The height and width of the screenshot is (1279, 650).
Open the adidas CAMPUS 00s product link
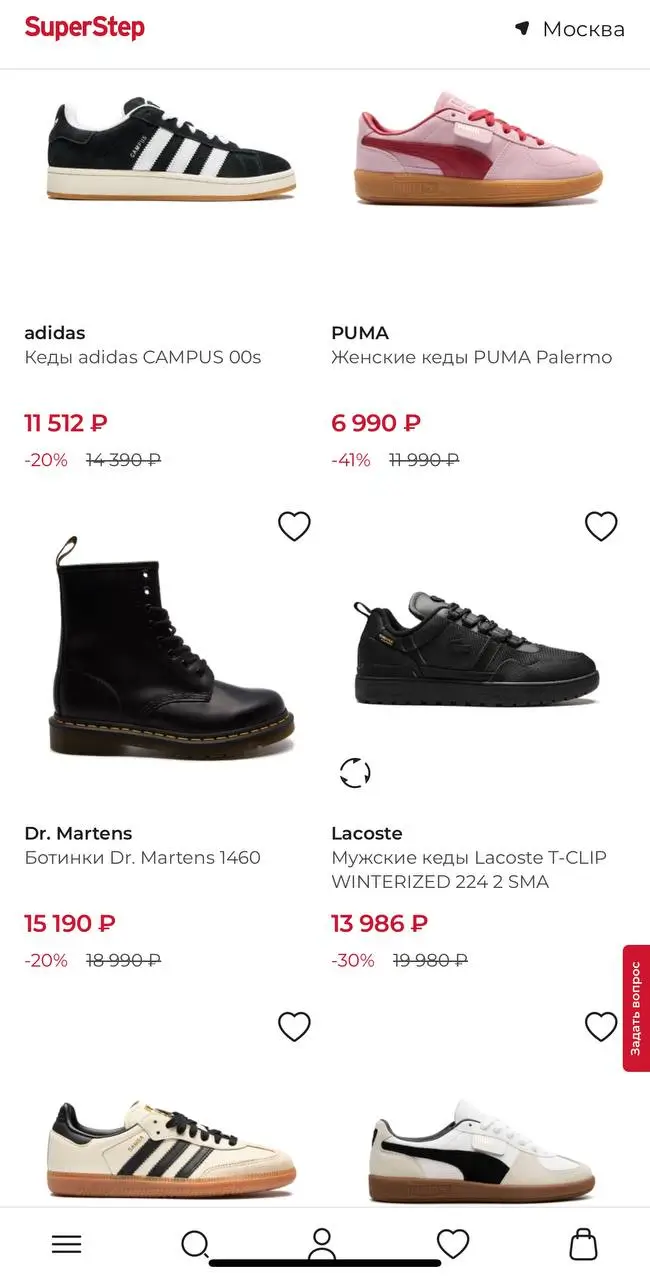pos(143,357)
